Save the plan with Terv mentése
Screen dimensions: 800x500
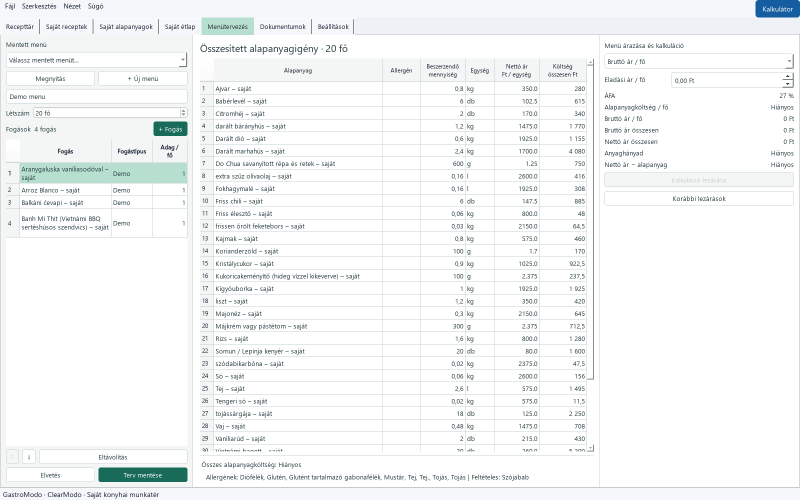click(x=143, y=475)
